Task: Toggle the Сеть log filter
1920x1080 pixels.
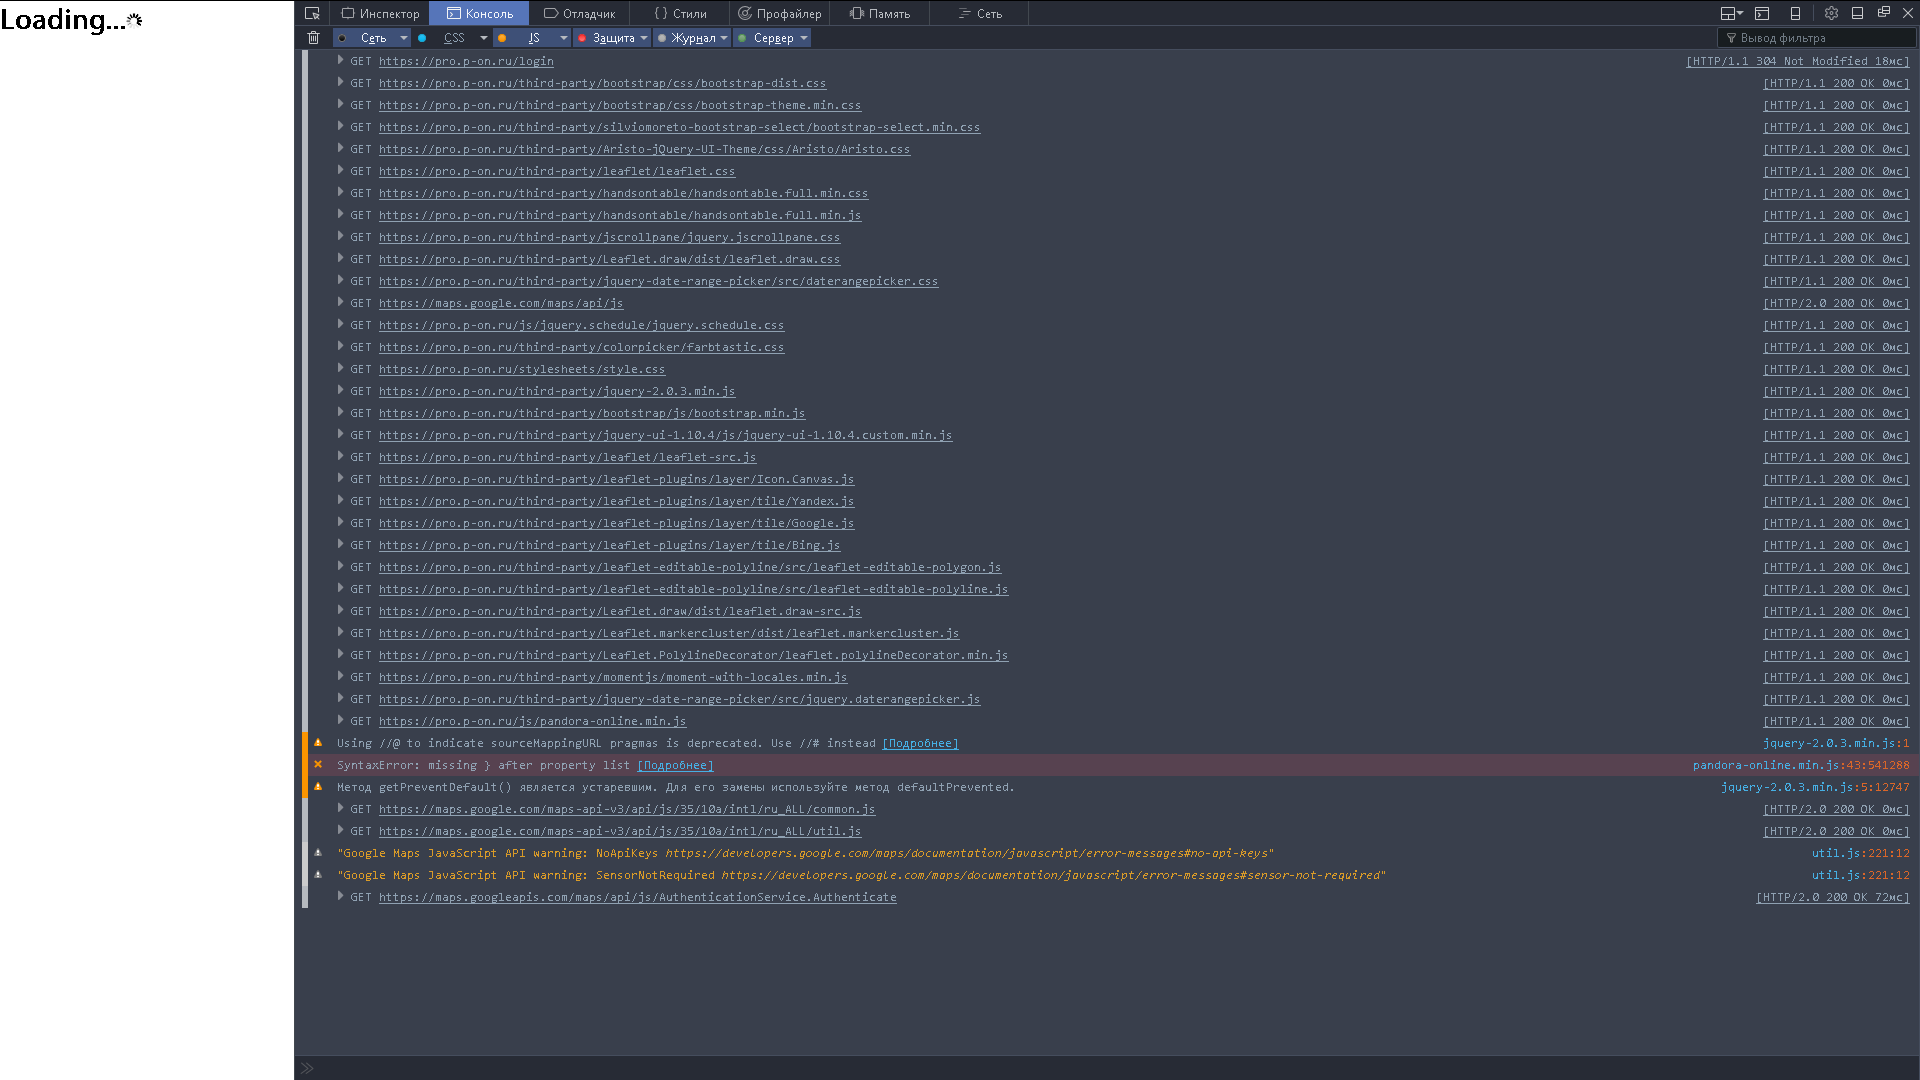Action: (373, 38)
